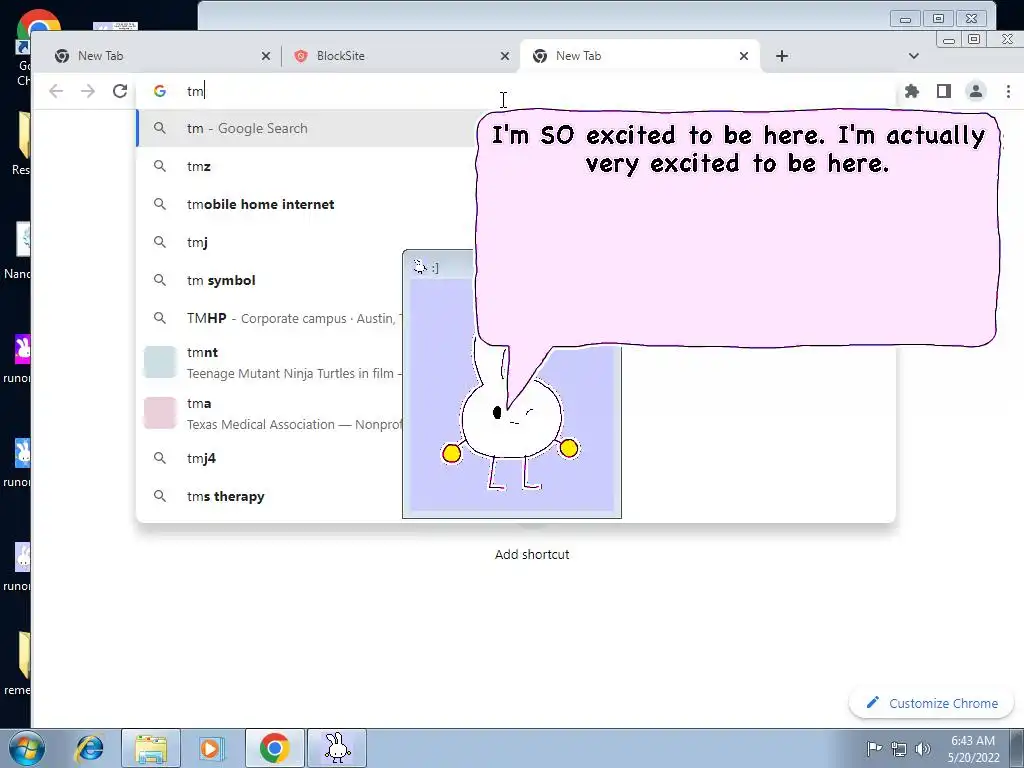Click the Chrome taskbar button
1024x768 pixels.
pyautogui.click(x=275, y=748)
